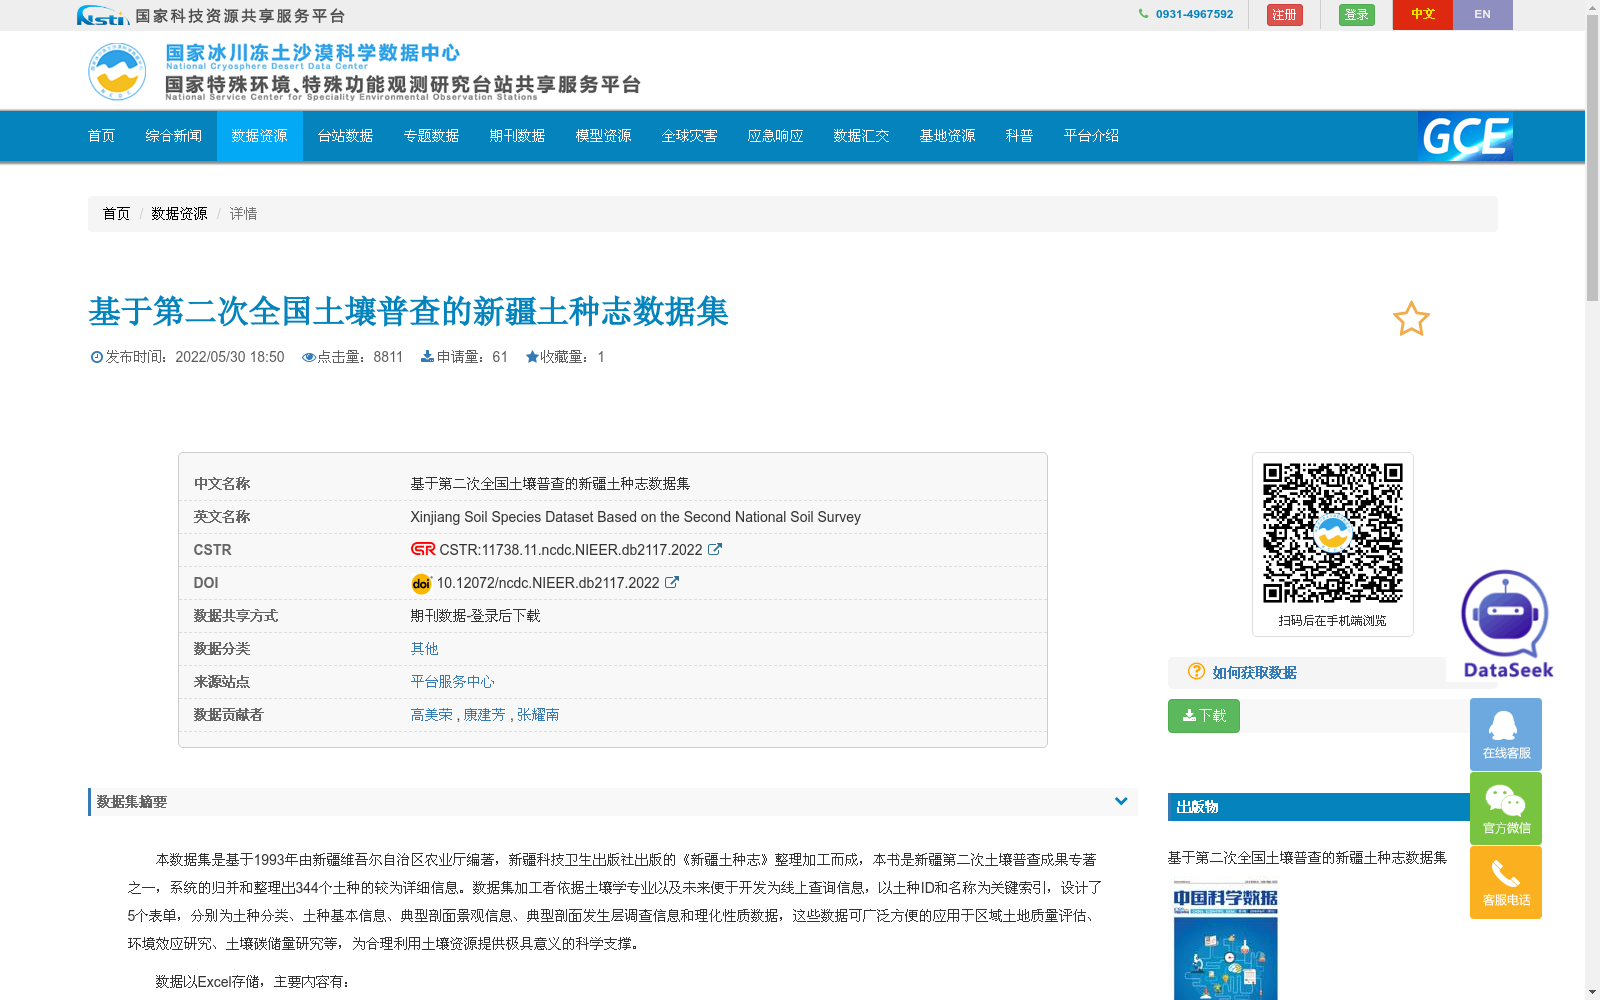The width and height of the screenshot is (1600, 1000).
Task: Open 全球灾害 navigation item
Action: coord(690,136)
